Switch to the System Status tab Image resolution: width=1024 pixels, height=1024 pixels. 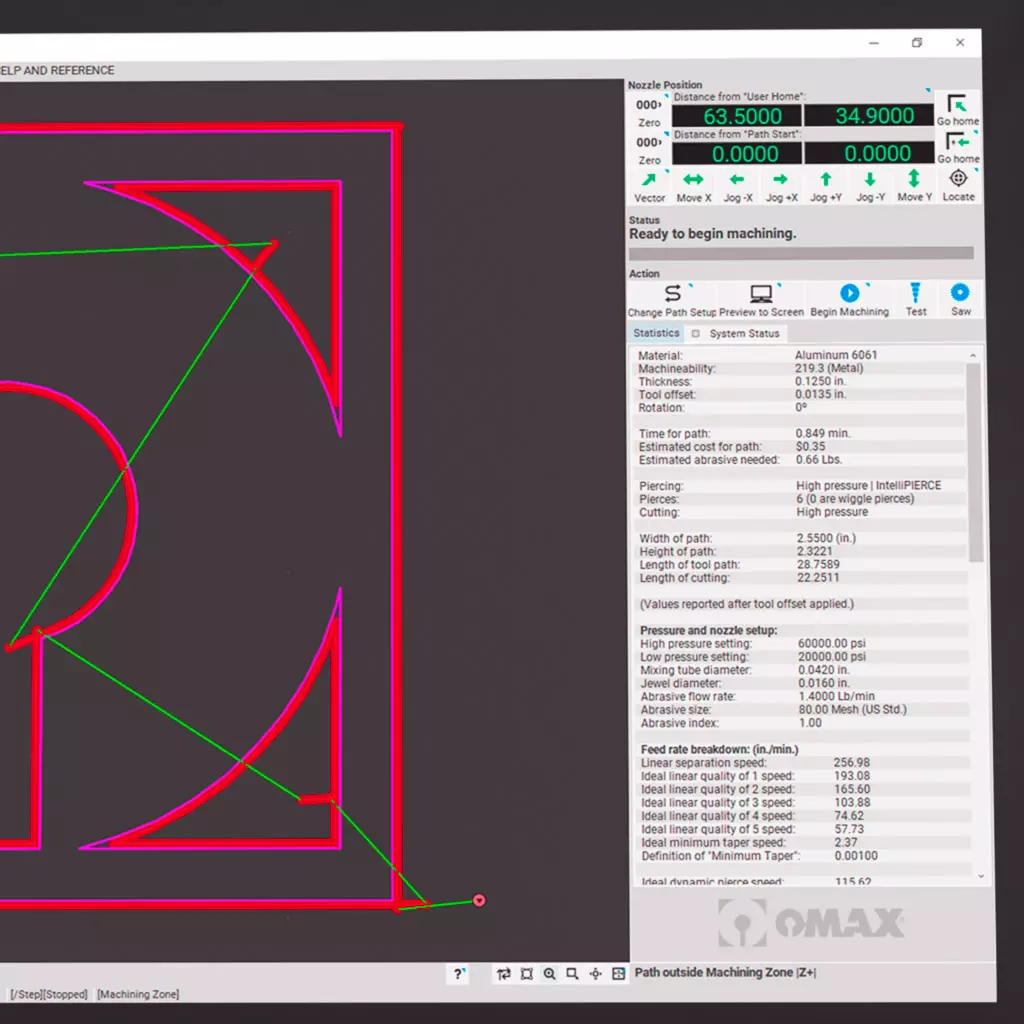[743, 333]
